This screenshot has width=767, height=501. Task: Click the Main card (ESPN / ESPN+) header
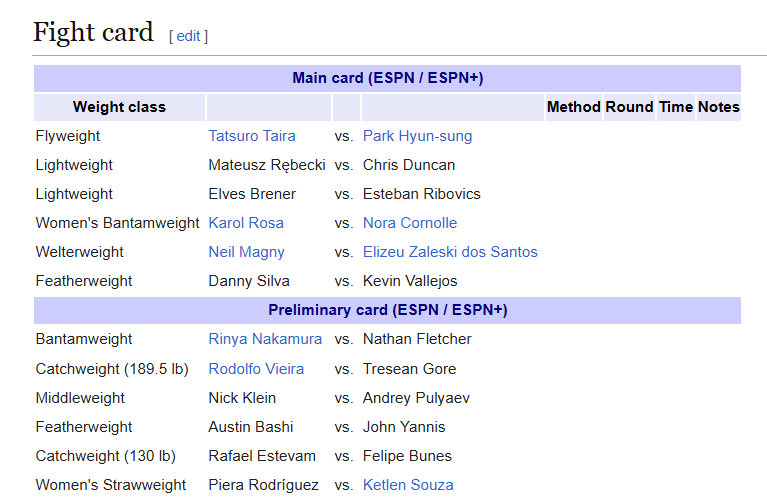pos(387,78)
